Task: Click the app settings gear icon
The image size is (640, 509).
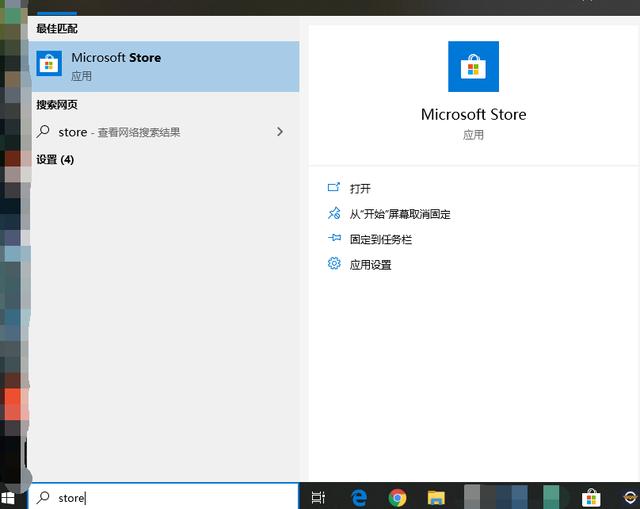Action: [334, 263]
